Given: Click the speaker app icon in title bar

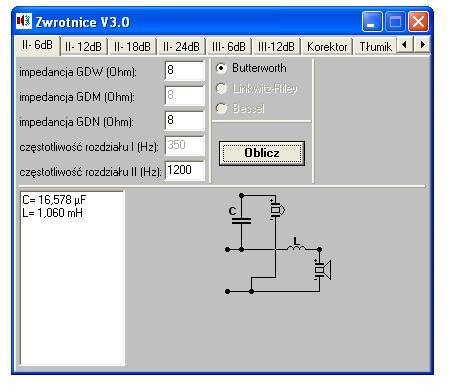Looking at the screenshot, I should tap(24, 21).
